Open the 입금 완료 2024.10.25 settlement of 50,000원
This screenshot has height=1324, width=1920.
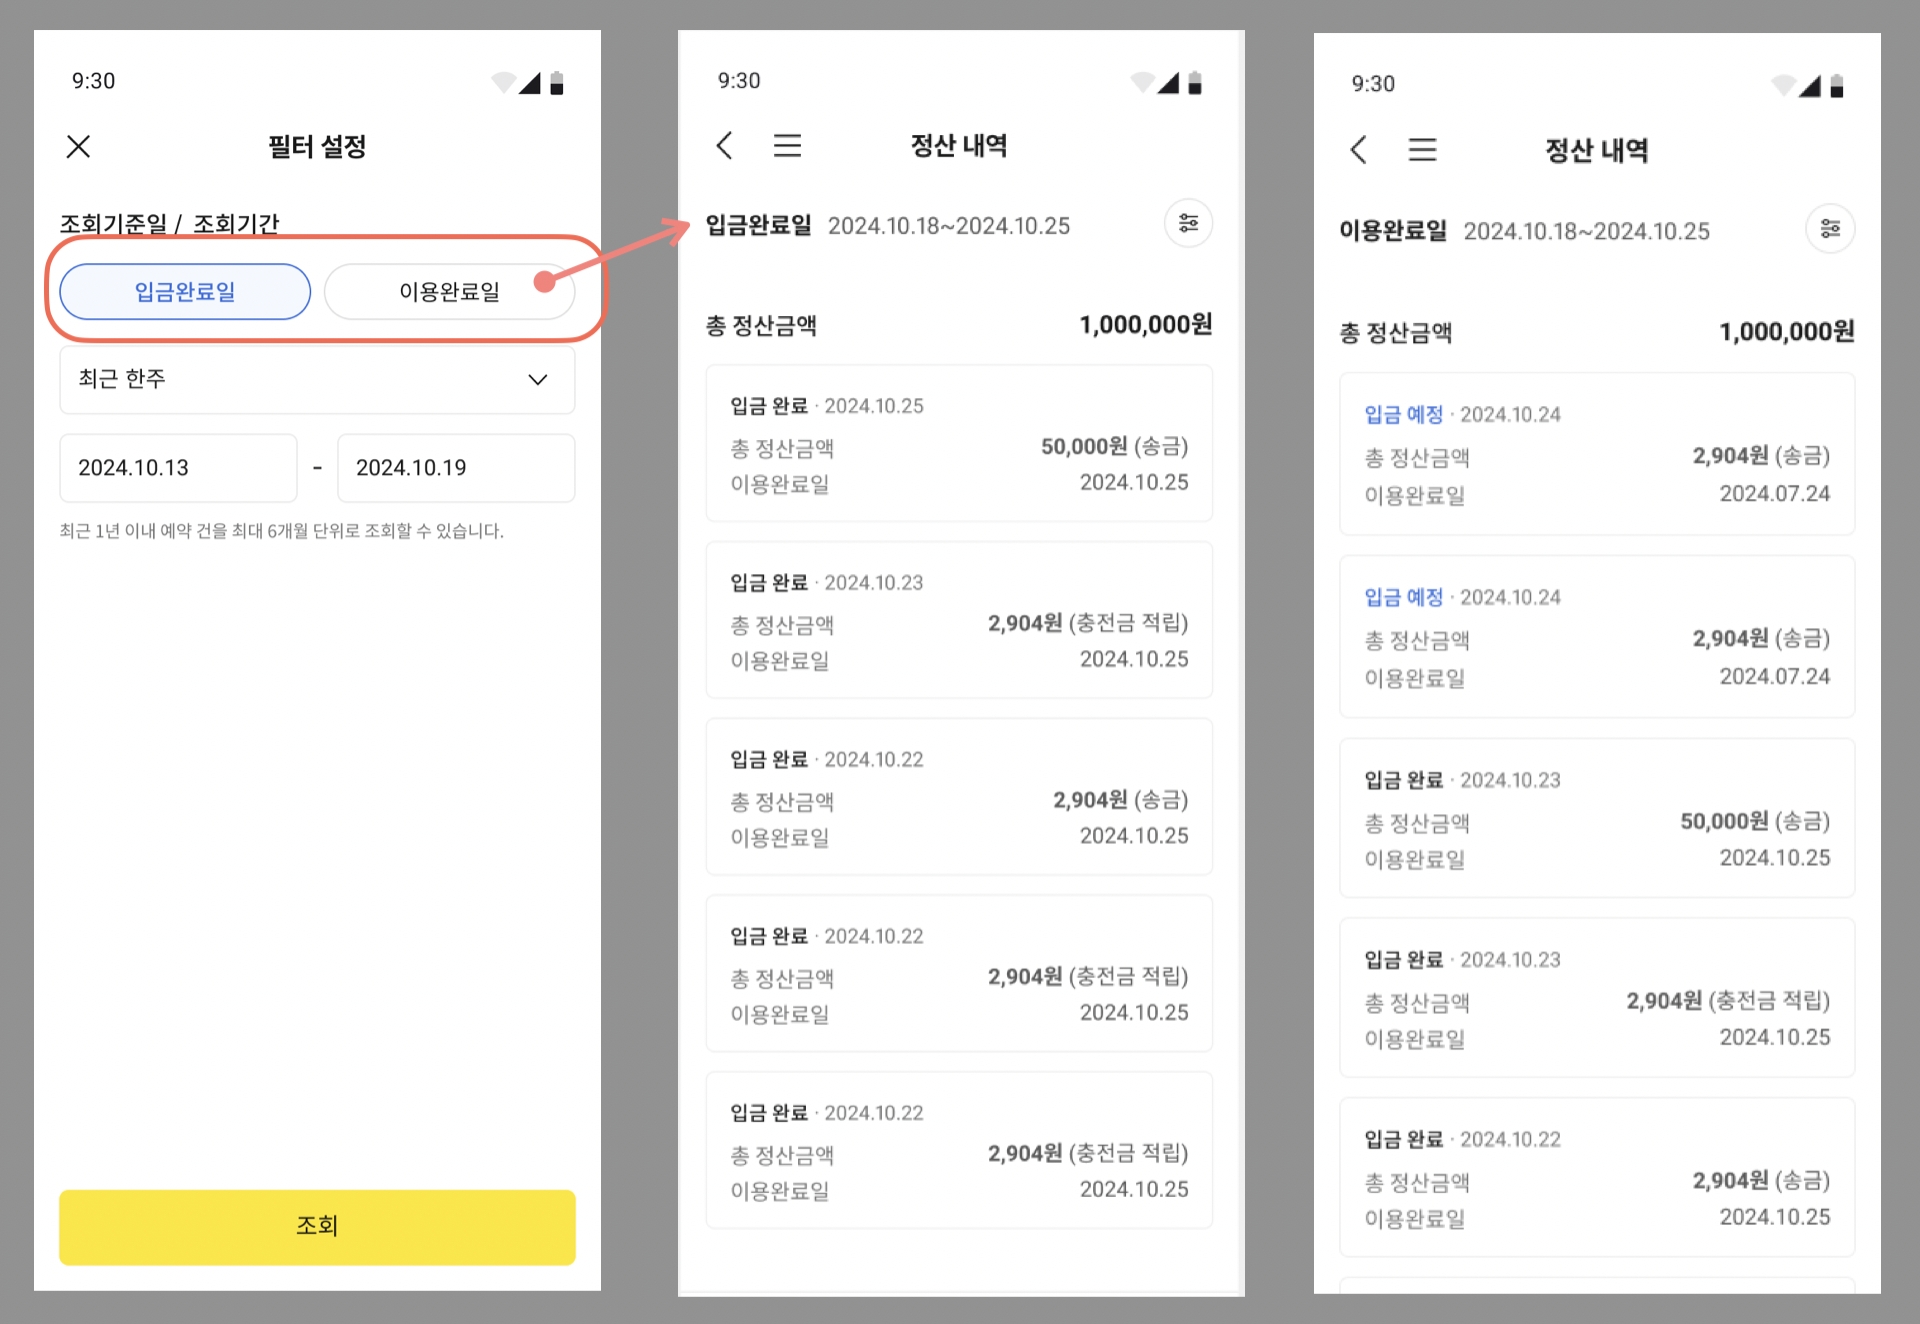coord(958,443)
